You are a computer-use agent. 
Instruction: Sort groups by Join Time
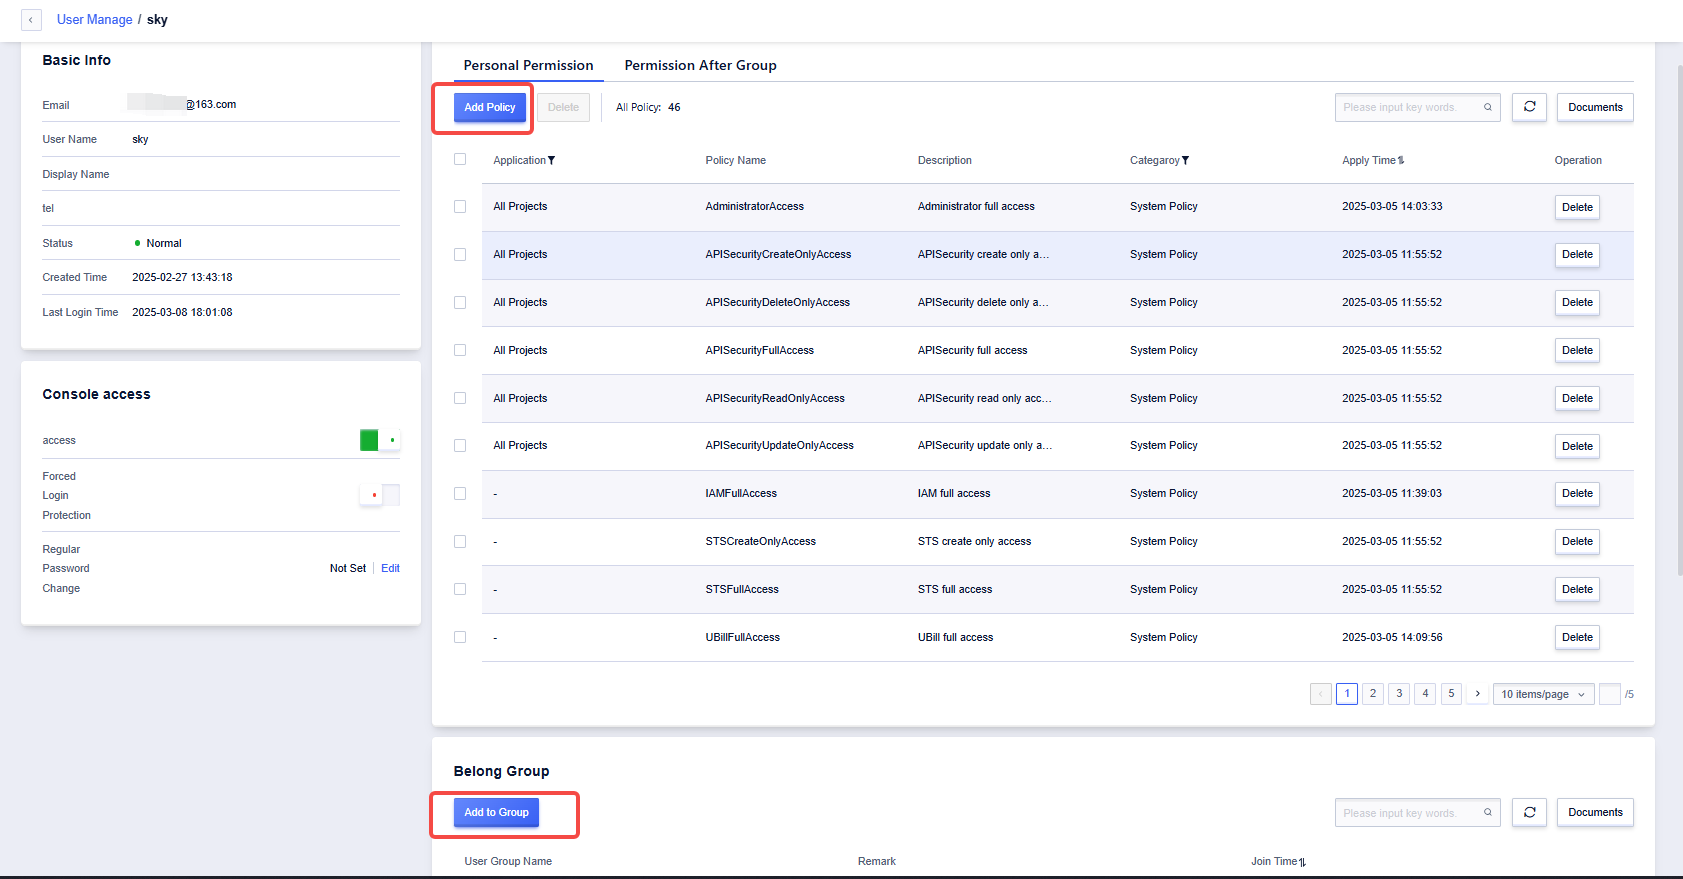pyautogui.click(x=1302, y=862)
